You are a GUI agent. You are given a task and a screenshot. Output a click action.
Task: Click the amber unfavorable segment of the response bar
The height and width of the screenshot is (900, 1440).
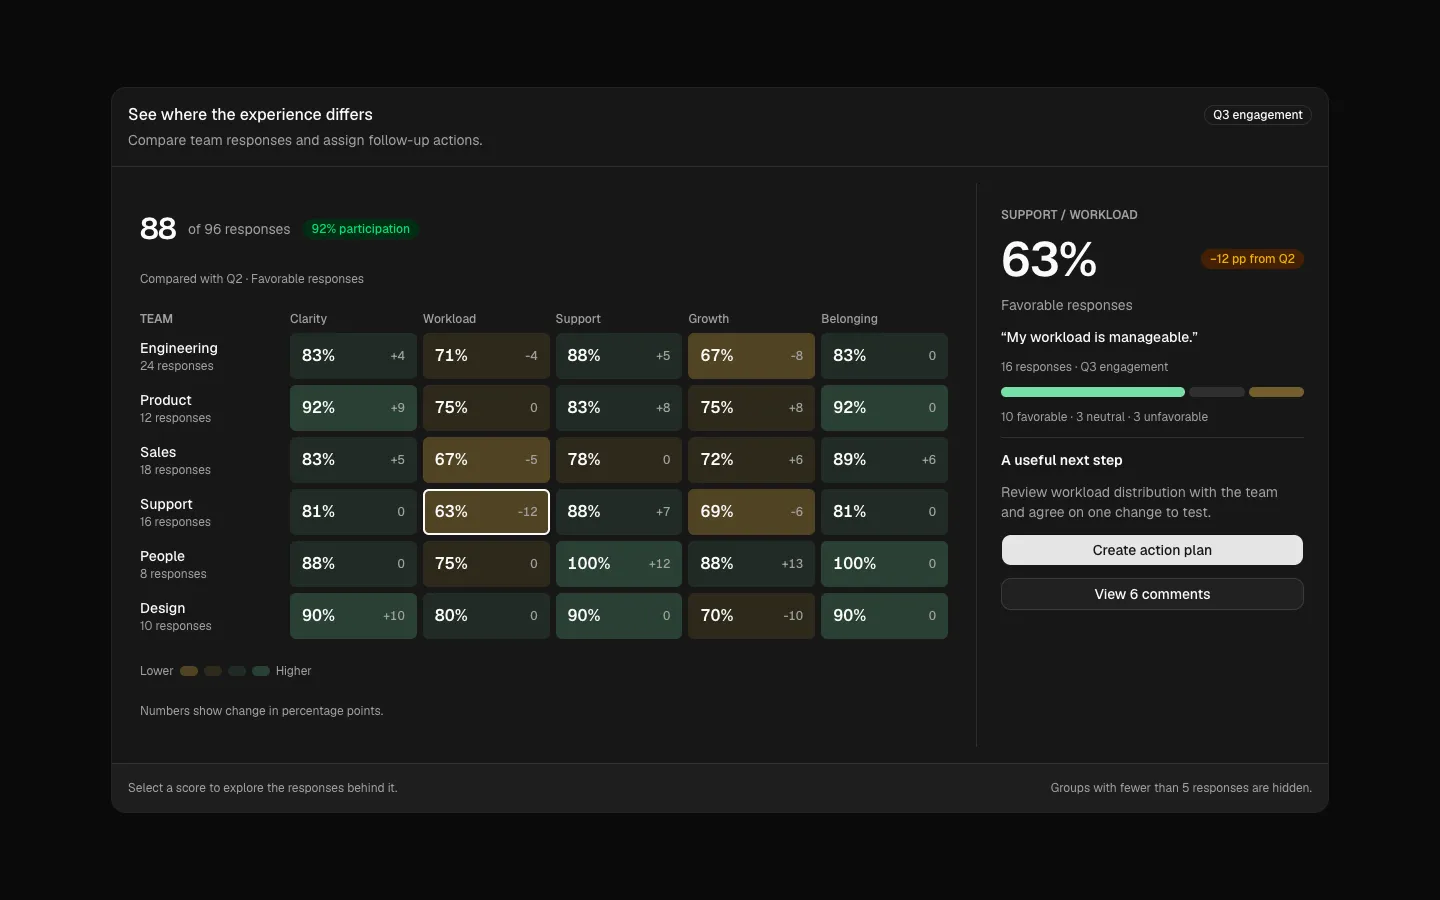click(1276, 392)
